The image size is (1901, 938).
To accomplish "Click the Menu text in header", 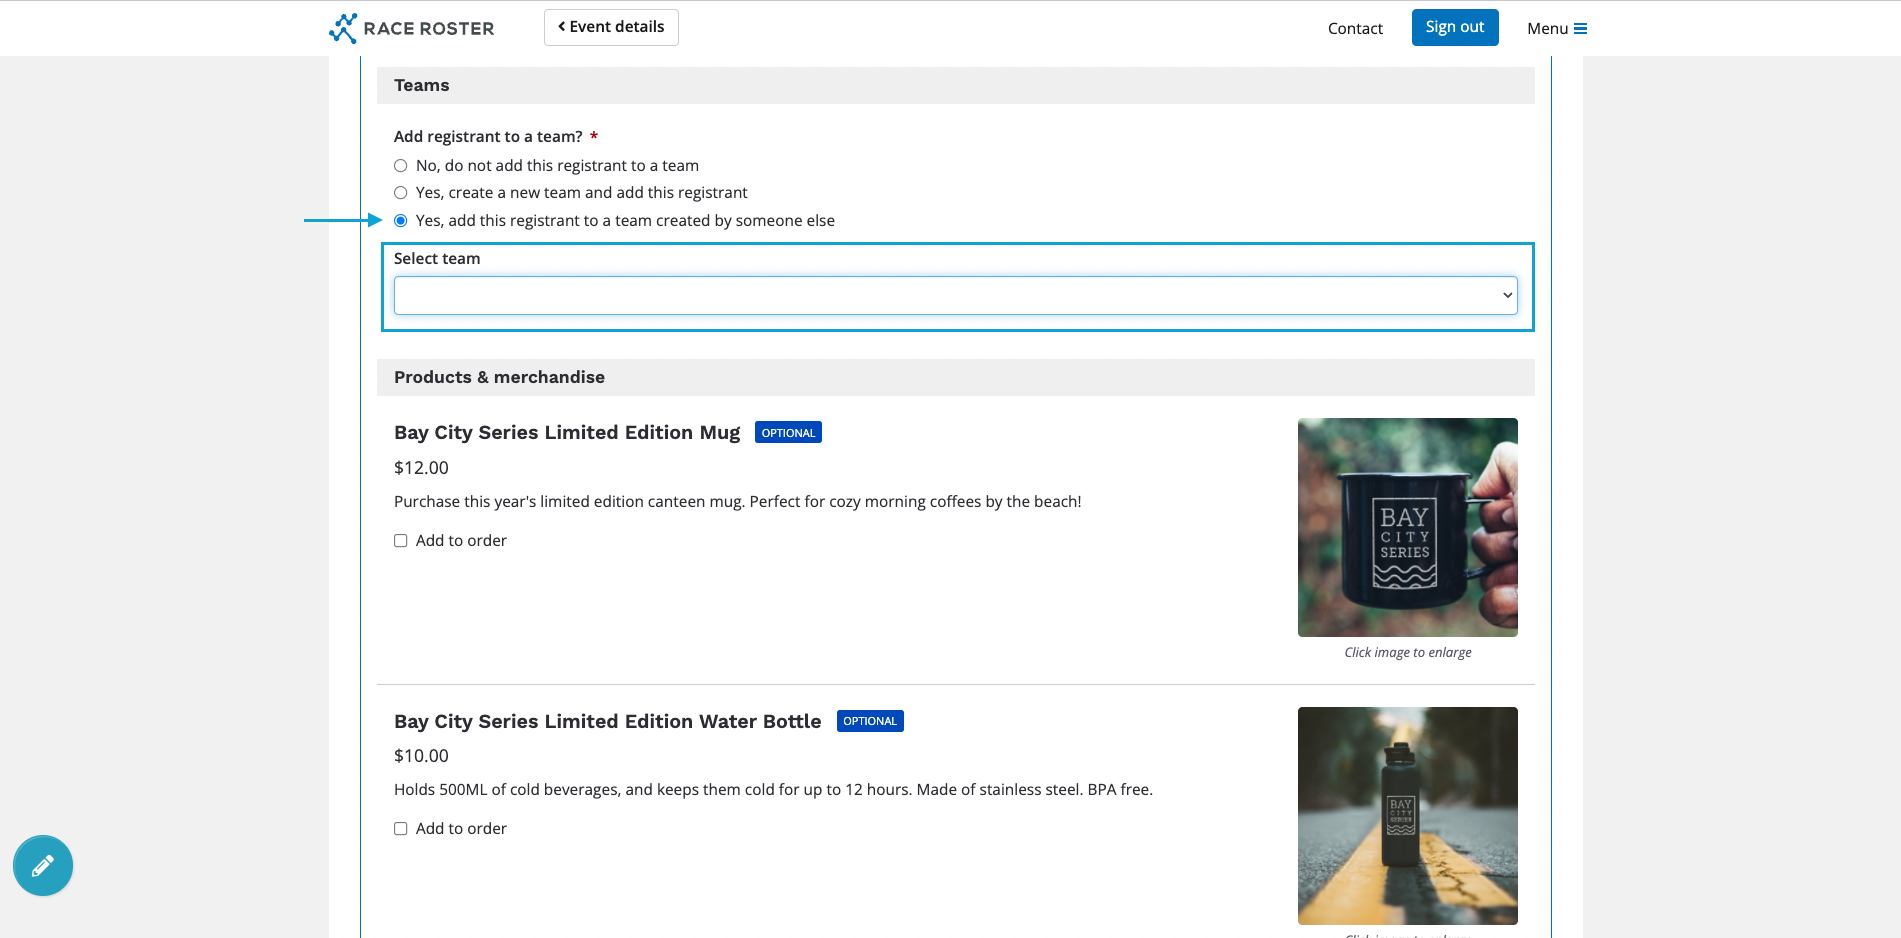I will coord(1547,29).
